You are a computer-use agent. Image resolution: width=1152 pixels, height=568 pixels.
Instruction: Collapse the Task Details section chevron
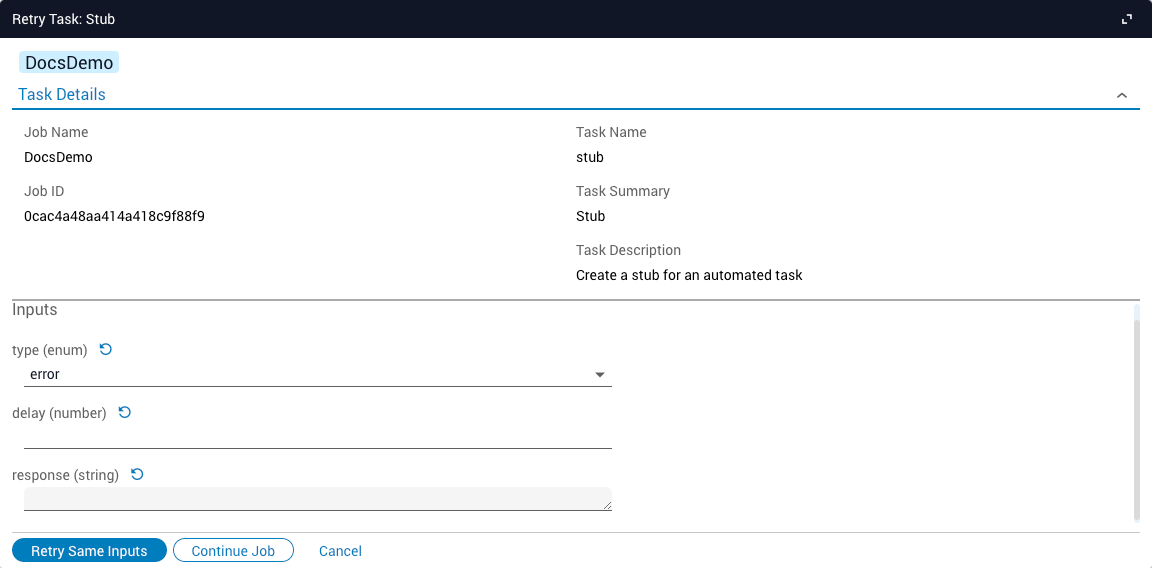point(1122,95)
